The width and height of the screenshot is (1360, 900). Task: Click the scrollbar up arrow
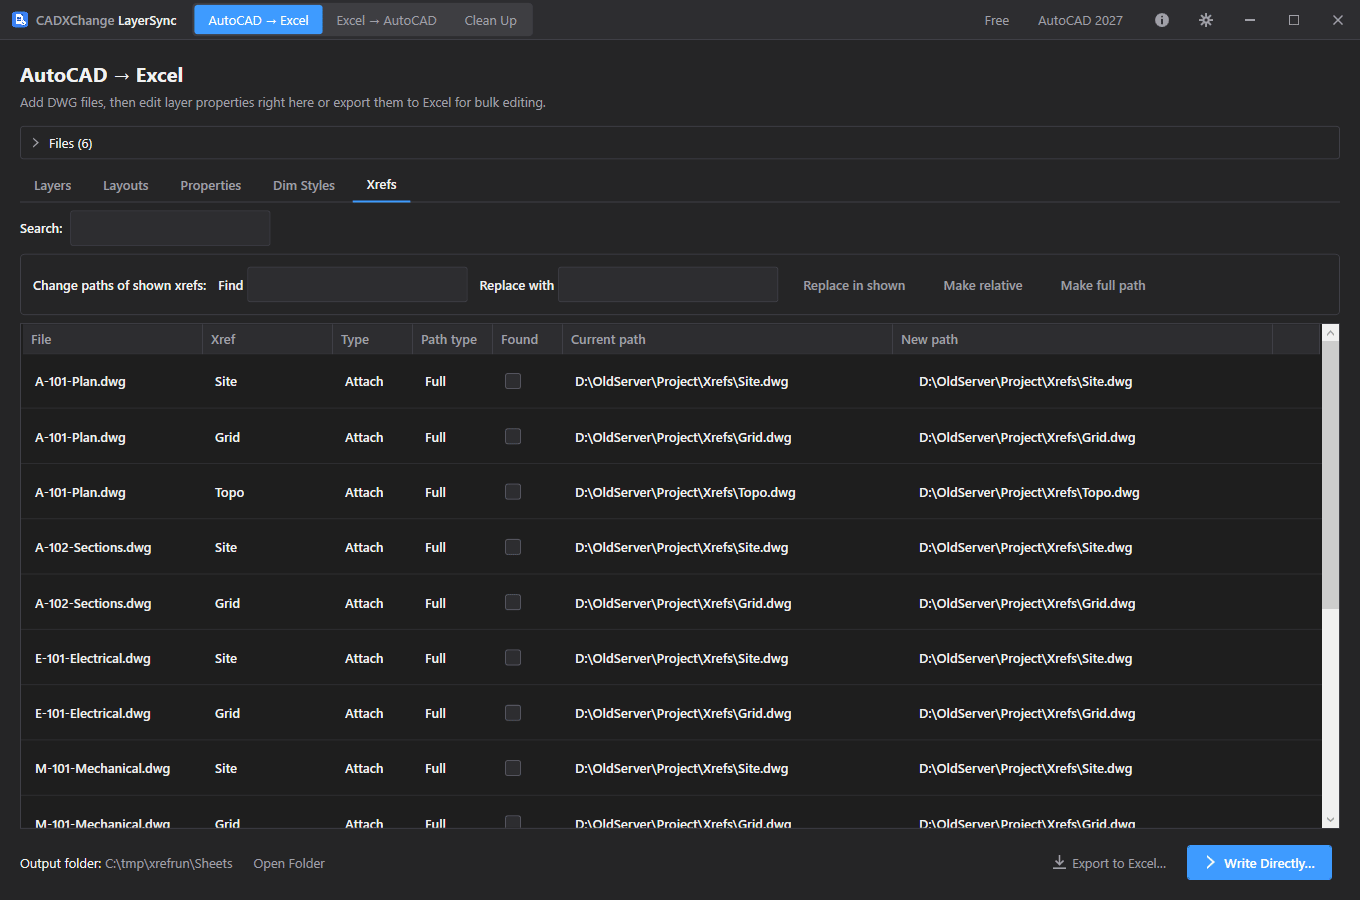1330,332
